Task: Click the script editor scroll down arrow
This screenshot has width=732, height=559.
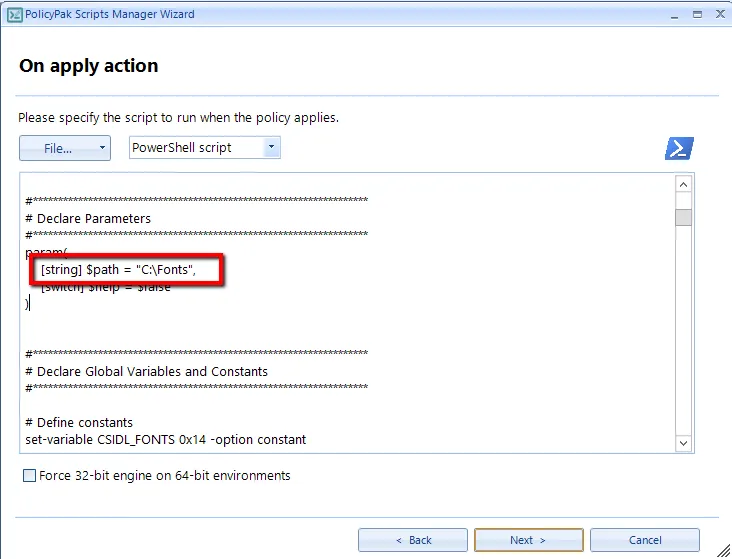Action: 684,442
